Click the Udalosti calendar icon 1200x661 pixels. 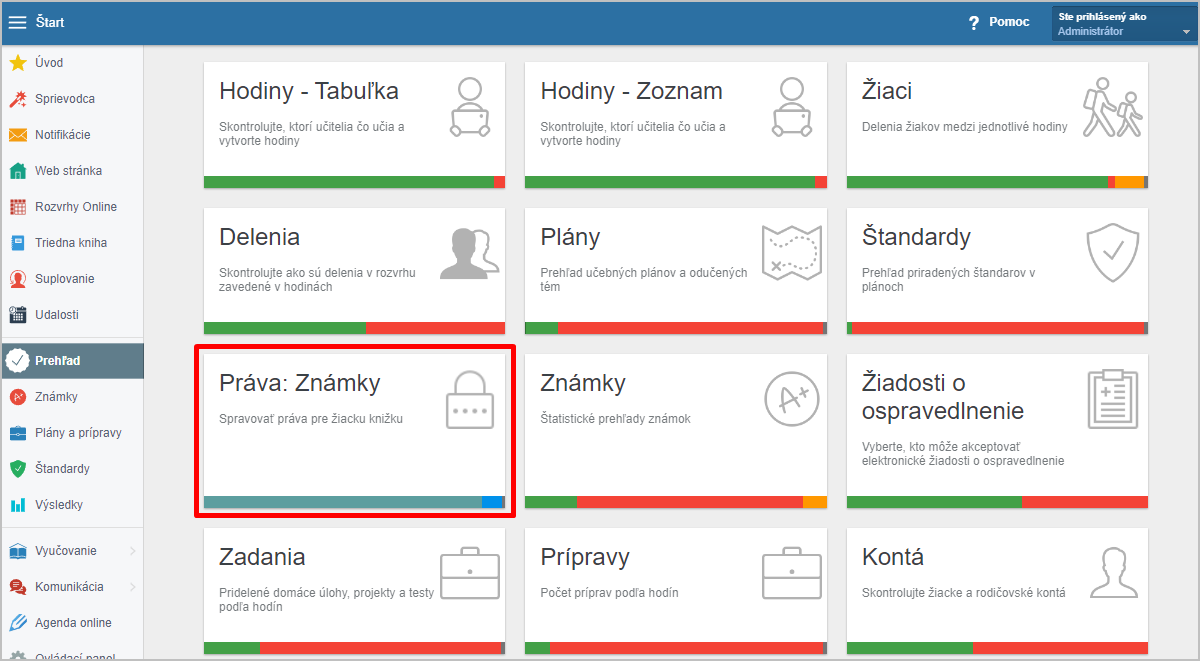click(17, 315)
